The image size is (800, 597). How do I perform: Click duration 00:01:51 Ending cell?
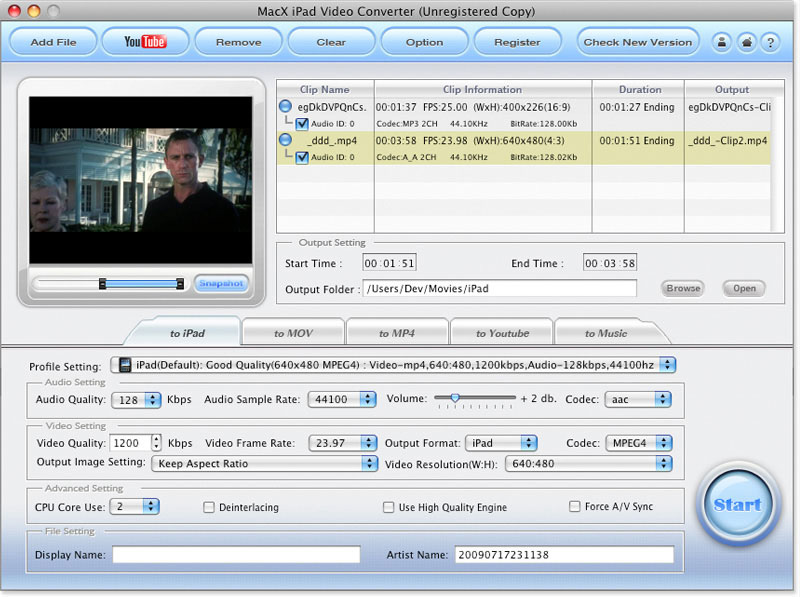[x=637, y=141]
